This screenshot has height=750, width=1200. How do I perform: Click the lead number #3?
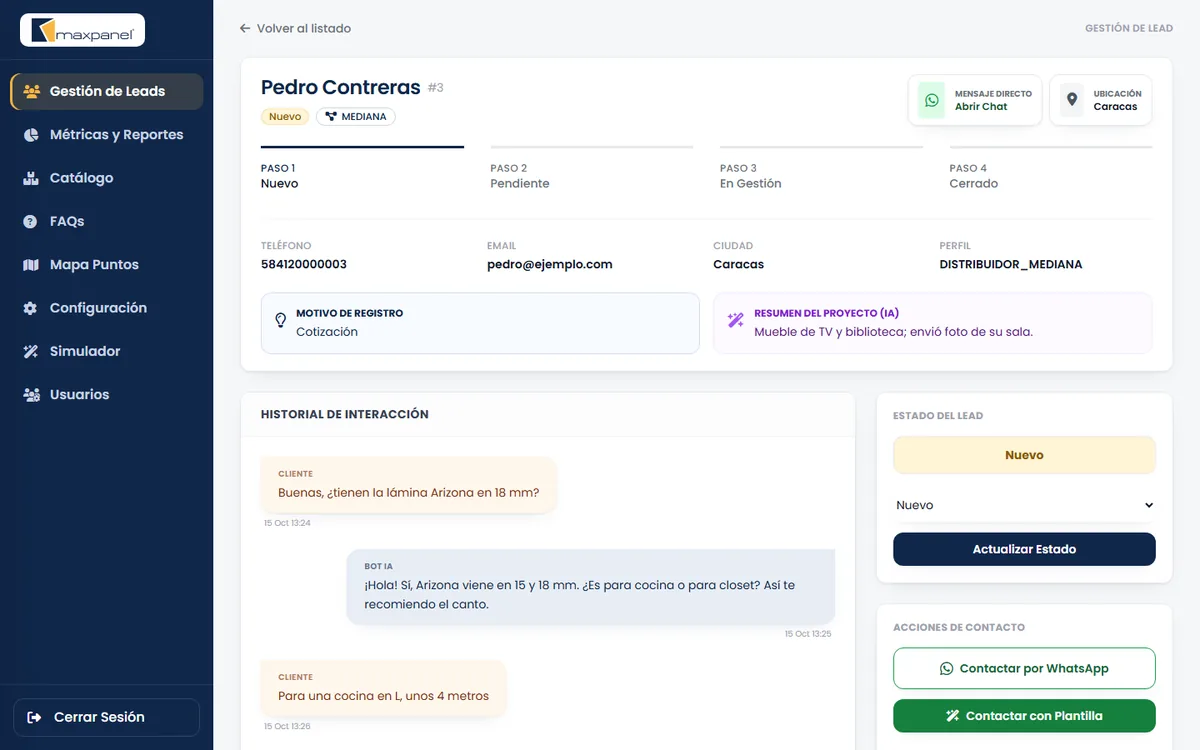pos(436,88)
